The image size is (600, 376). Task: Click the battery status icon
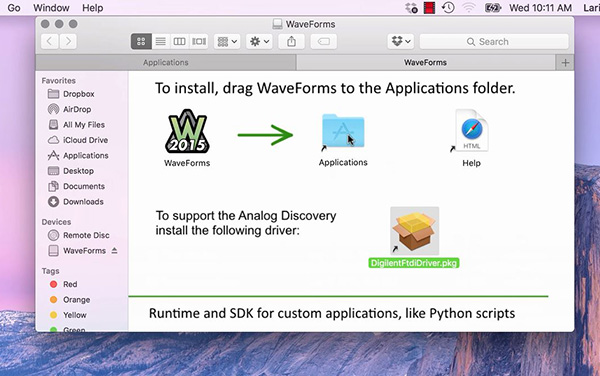[x=492, y=8]
